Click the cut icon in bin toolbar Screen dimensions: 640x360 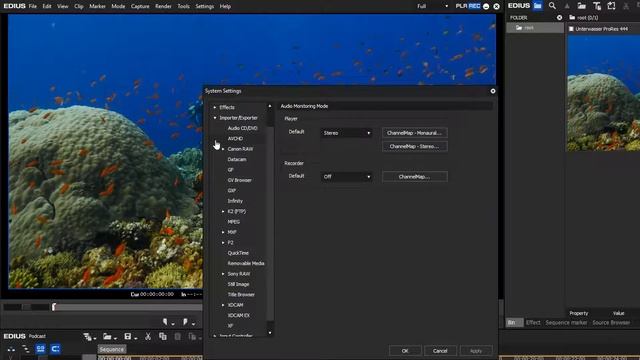click(x=626, y=6)
